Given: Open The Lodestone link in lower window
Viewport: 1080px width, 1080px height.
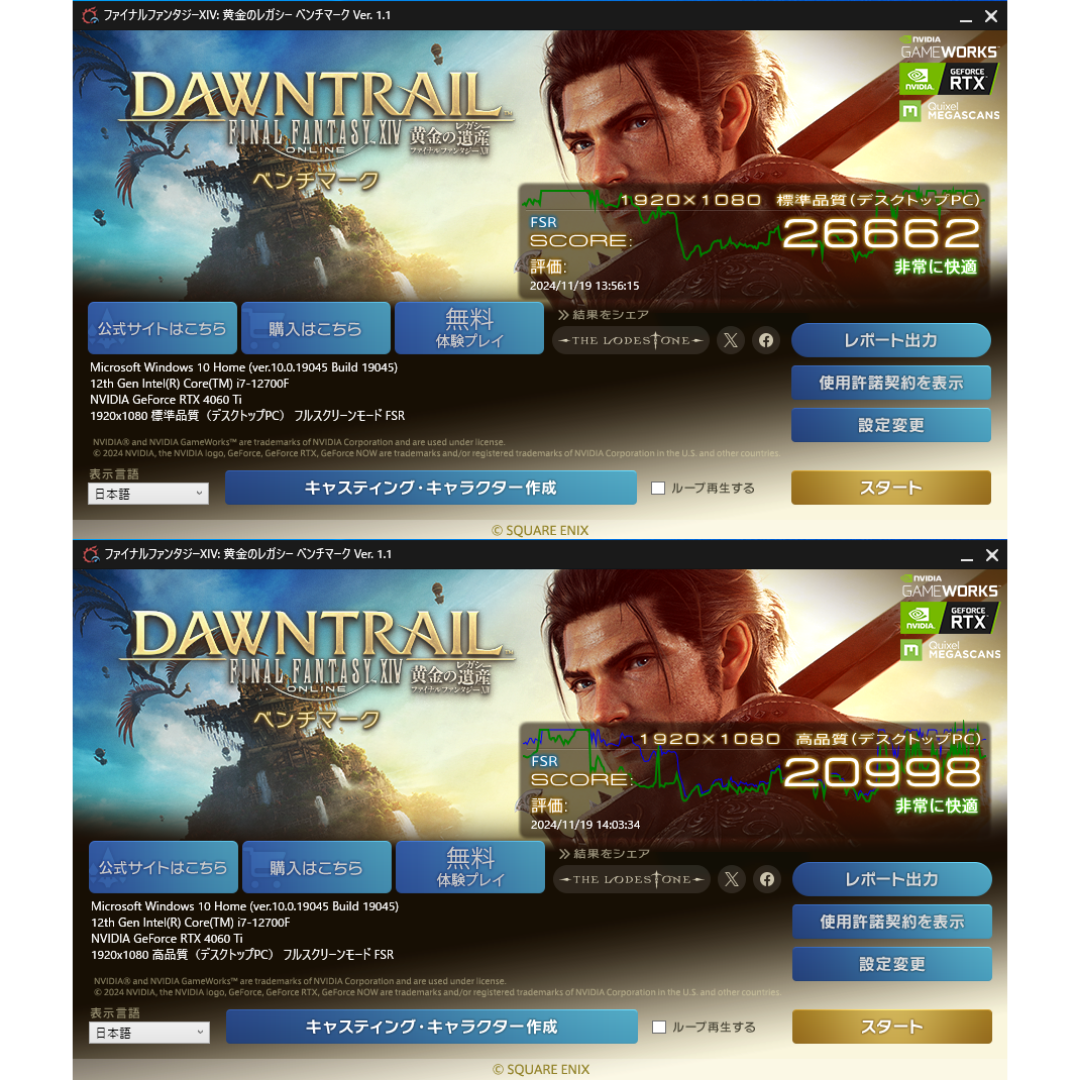Looking at the screenshot, I should click(632, 880).
